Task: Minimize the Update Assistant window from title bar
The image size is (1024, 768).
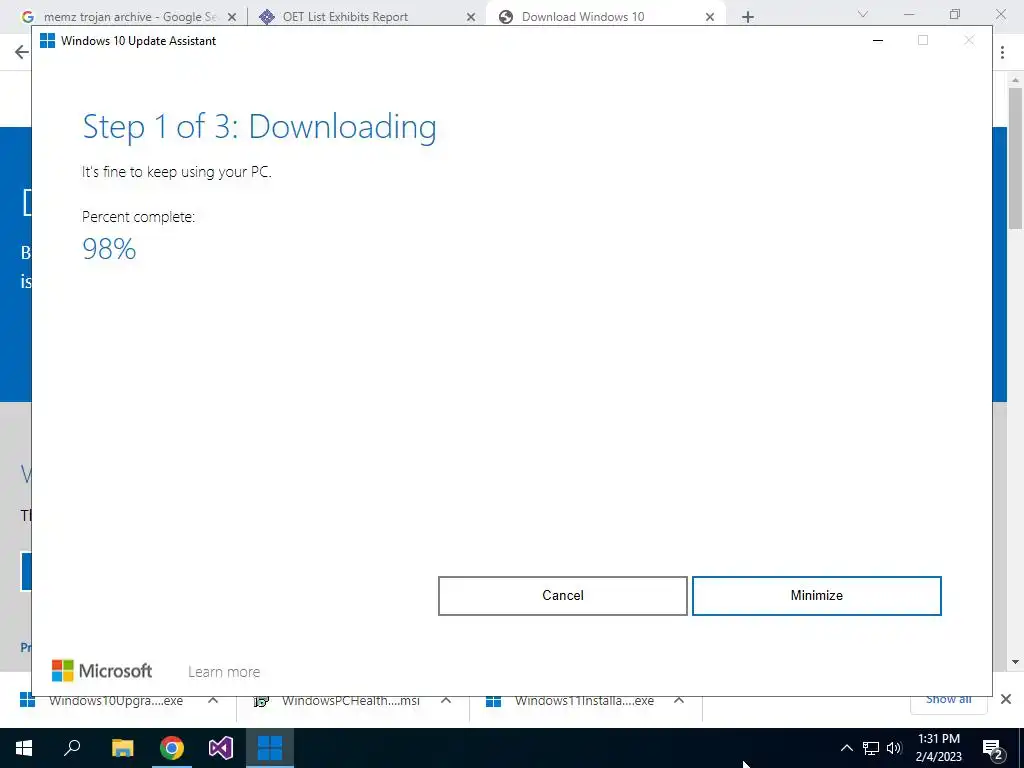Action: coord(878,40)
